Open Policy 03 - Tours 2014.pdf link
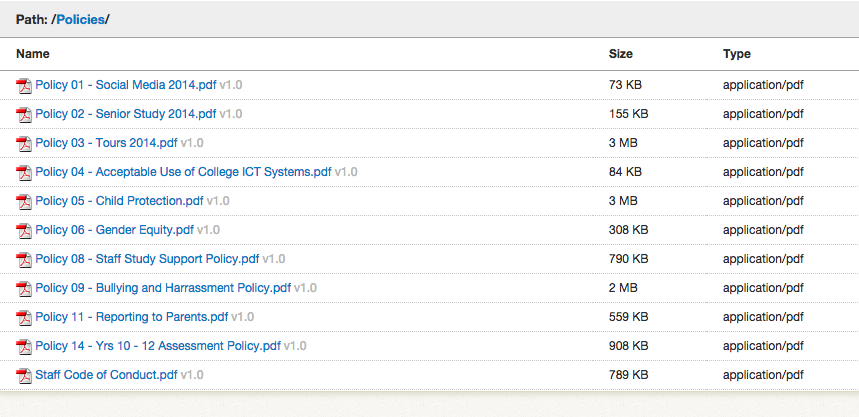Screen dimensions: 859x417 pos(106,143)
